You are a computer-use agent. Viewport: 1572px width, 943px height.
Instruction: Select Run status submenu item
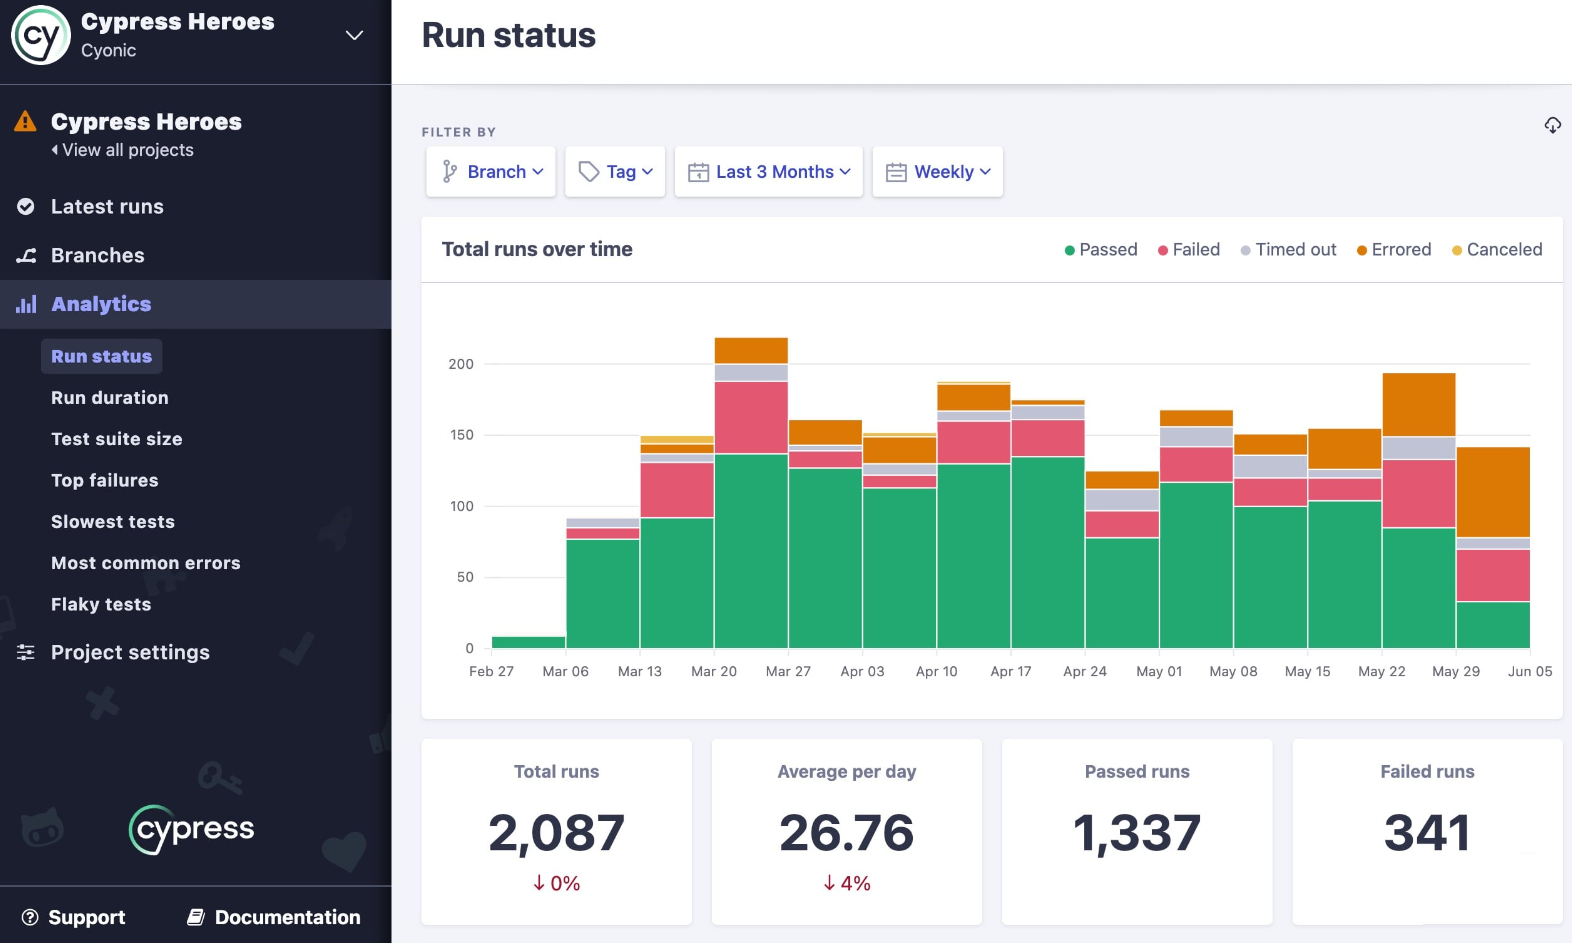coord(101,357)
